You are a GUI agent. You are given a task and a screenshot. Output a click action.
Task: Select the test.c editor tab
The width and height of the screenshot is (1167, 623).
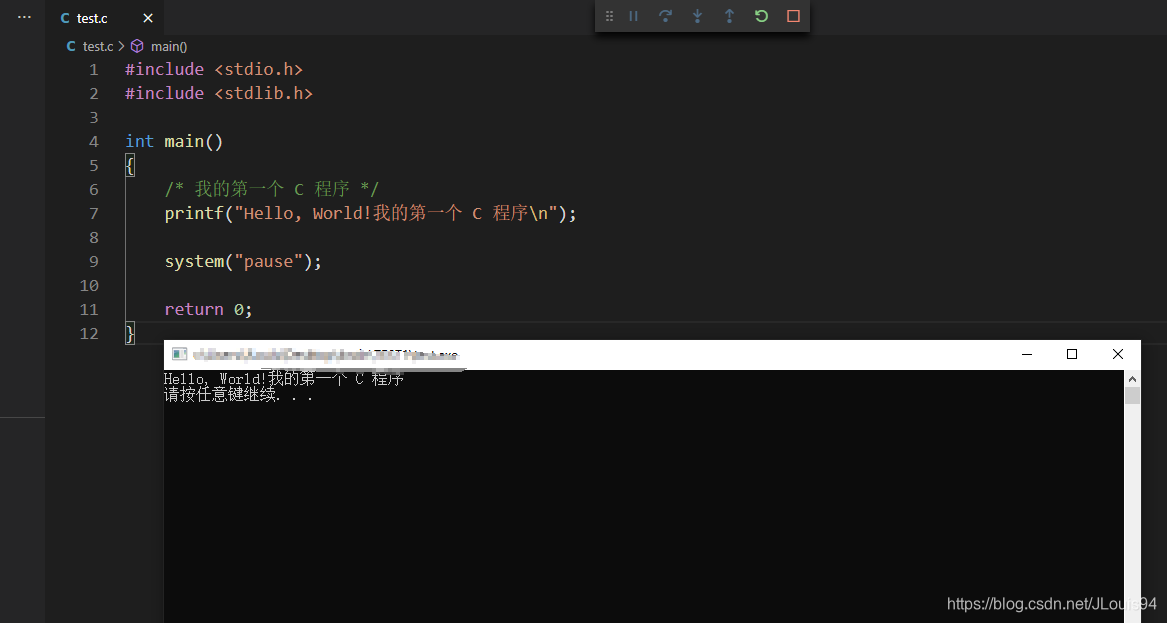pos(104,18)
